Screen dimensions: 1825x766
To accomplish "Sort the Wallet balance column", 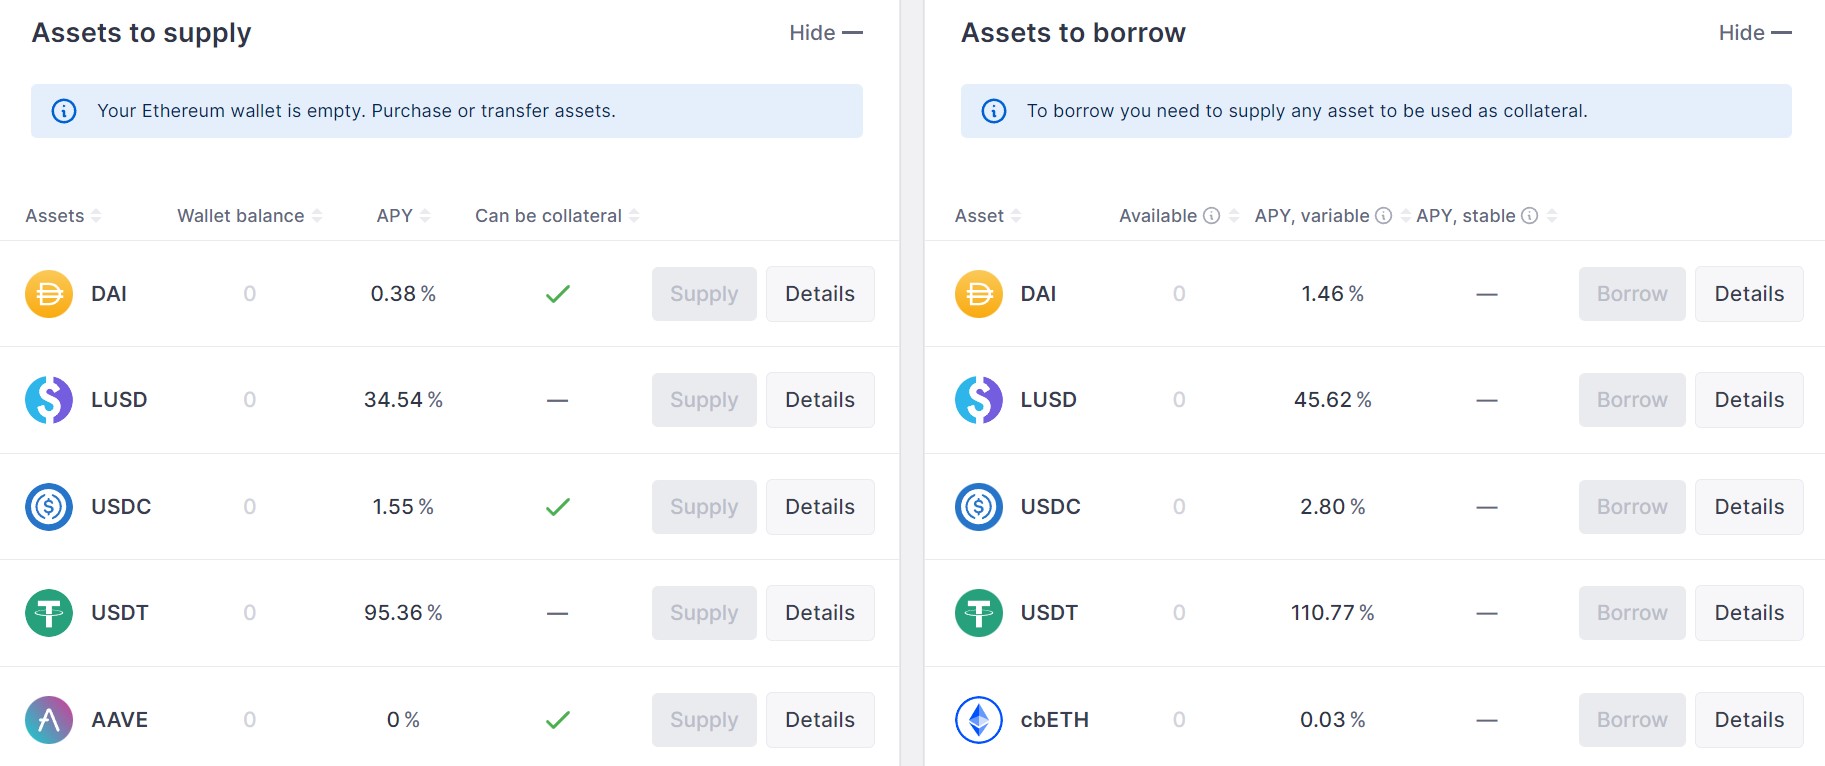I will pos(319,215).
